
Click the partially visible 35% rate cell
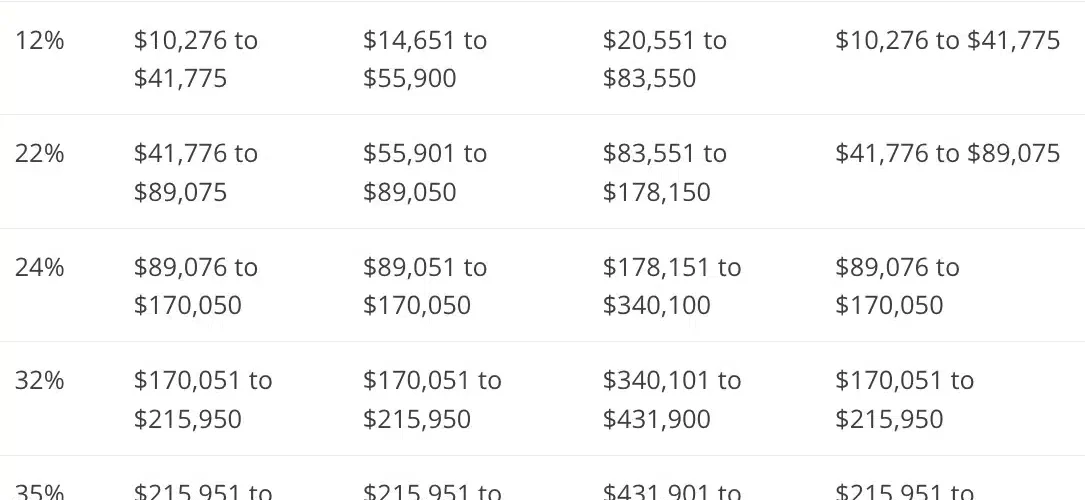(40, 491)
